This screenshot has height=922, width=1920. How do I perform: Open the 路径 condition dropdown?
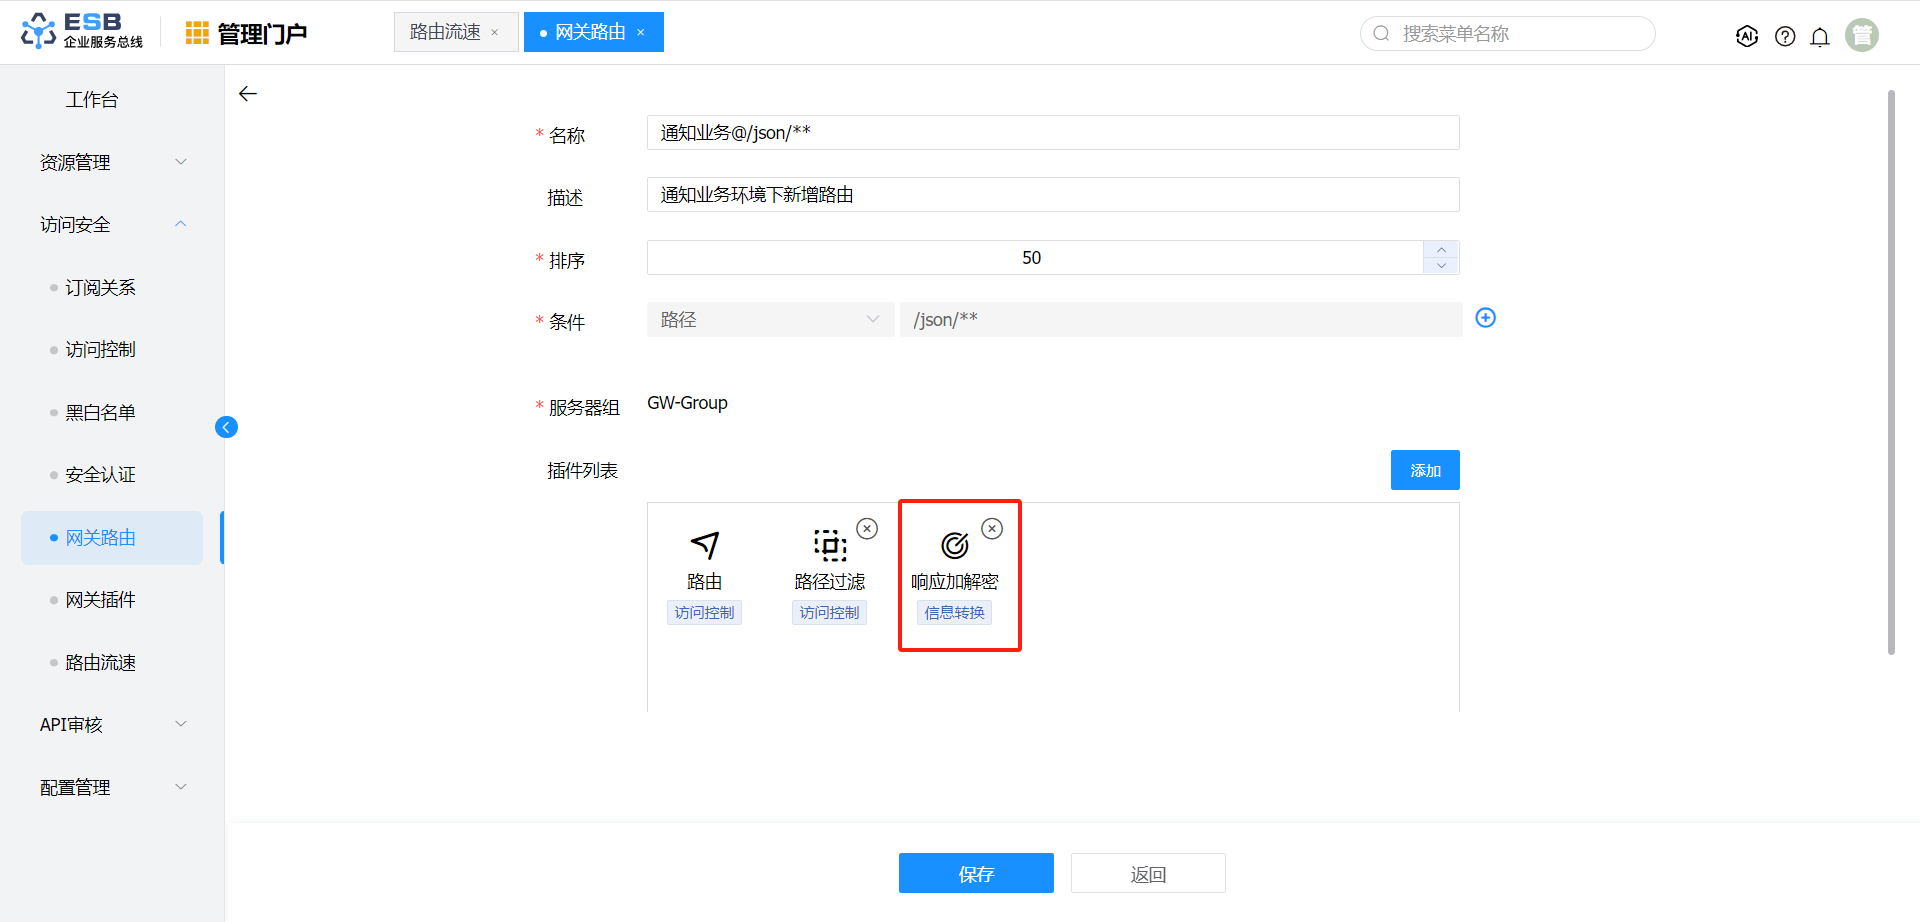[769, 320]
